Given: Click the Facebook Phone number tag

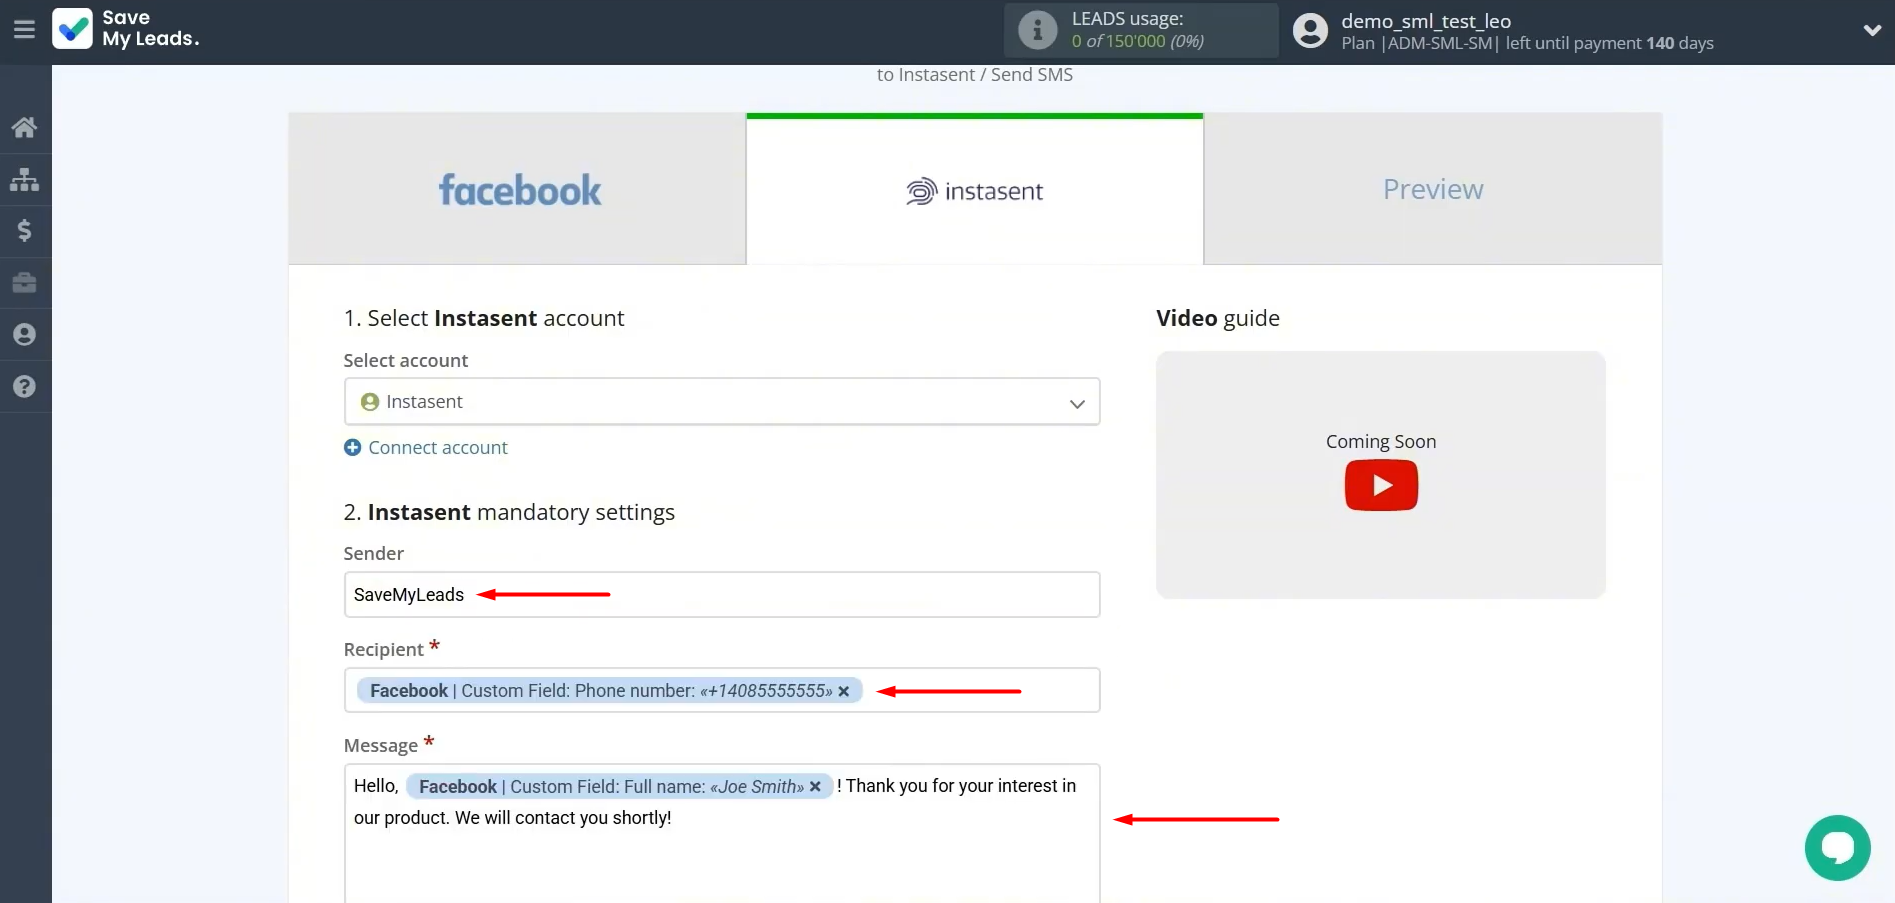Looking at the screenshot, I should 609,691.
